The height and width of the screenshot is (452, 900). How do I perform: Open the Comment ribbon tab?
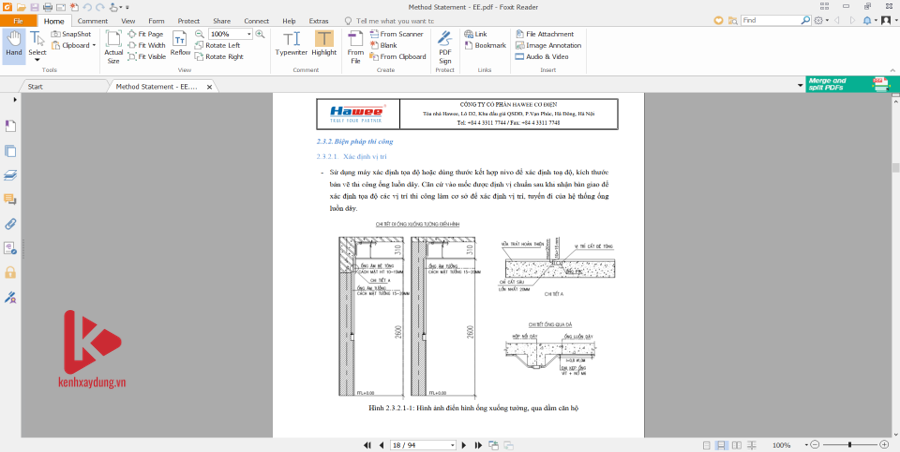click(x=92, y=20)
